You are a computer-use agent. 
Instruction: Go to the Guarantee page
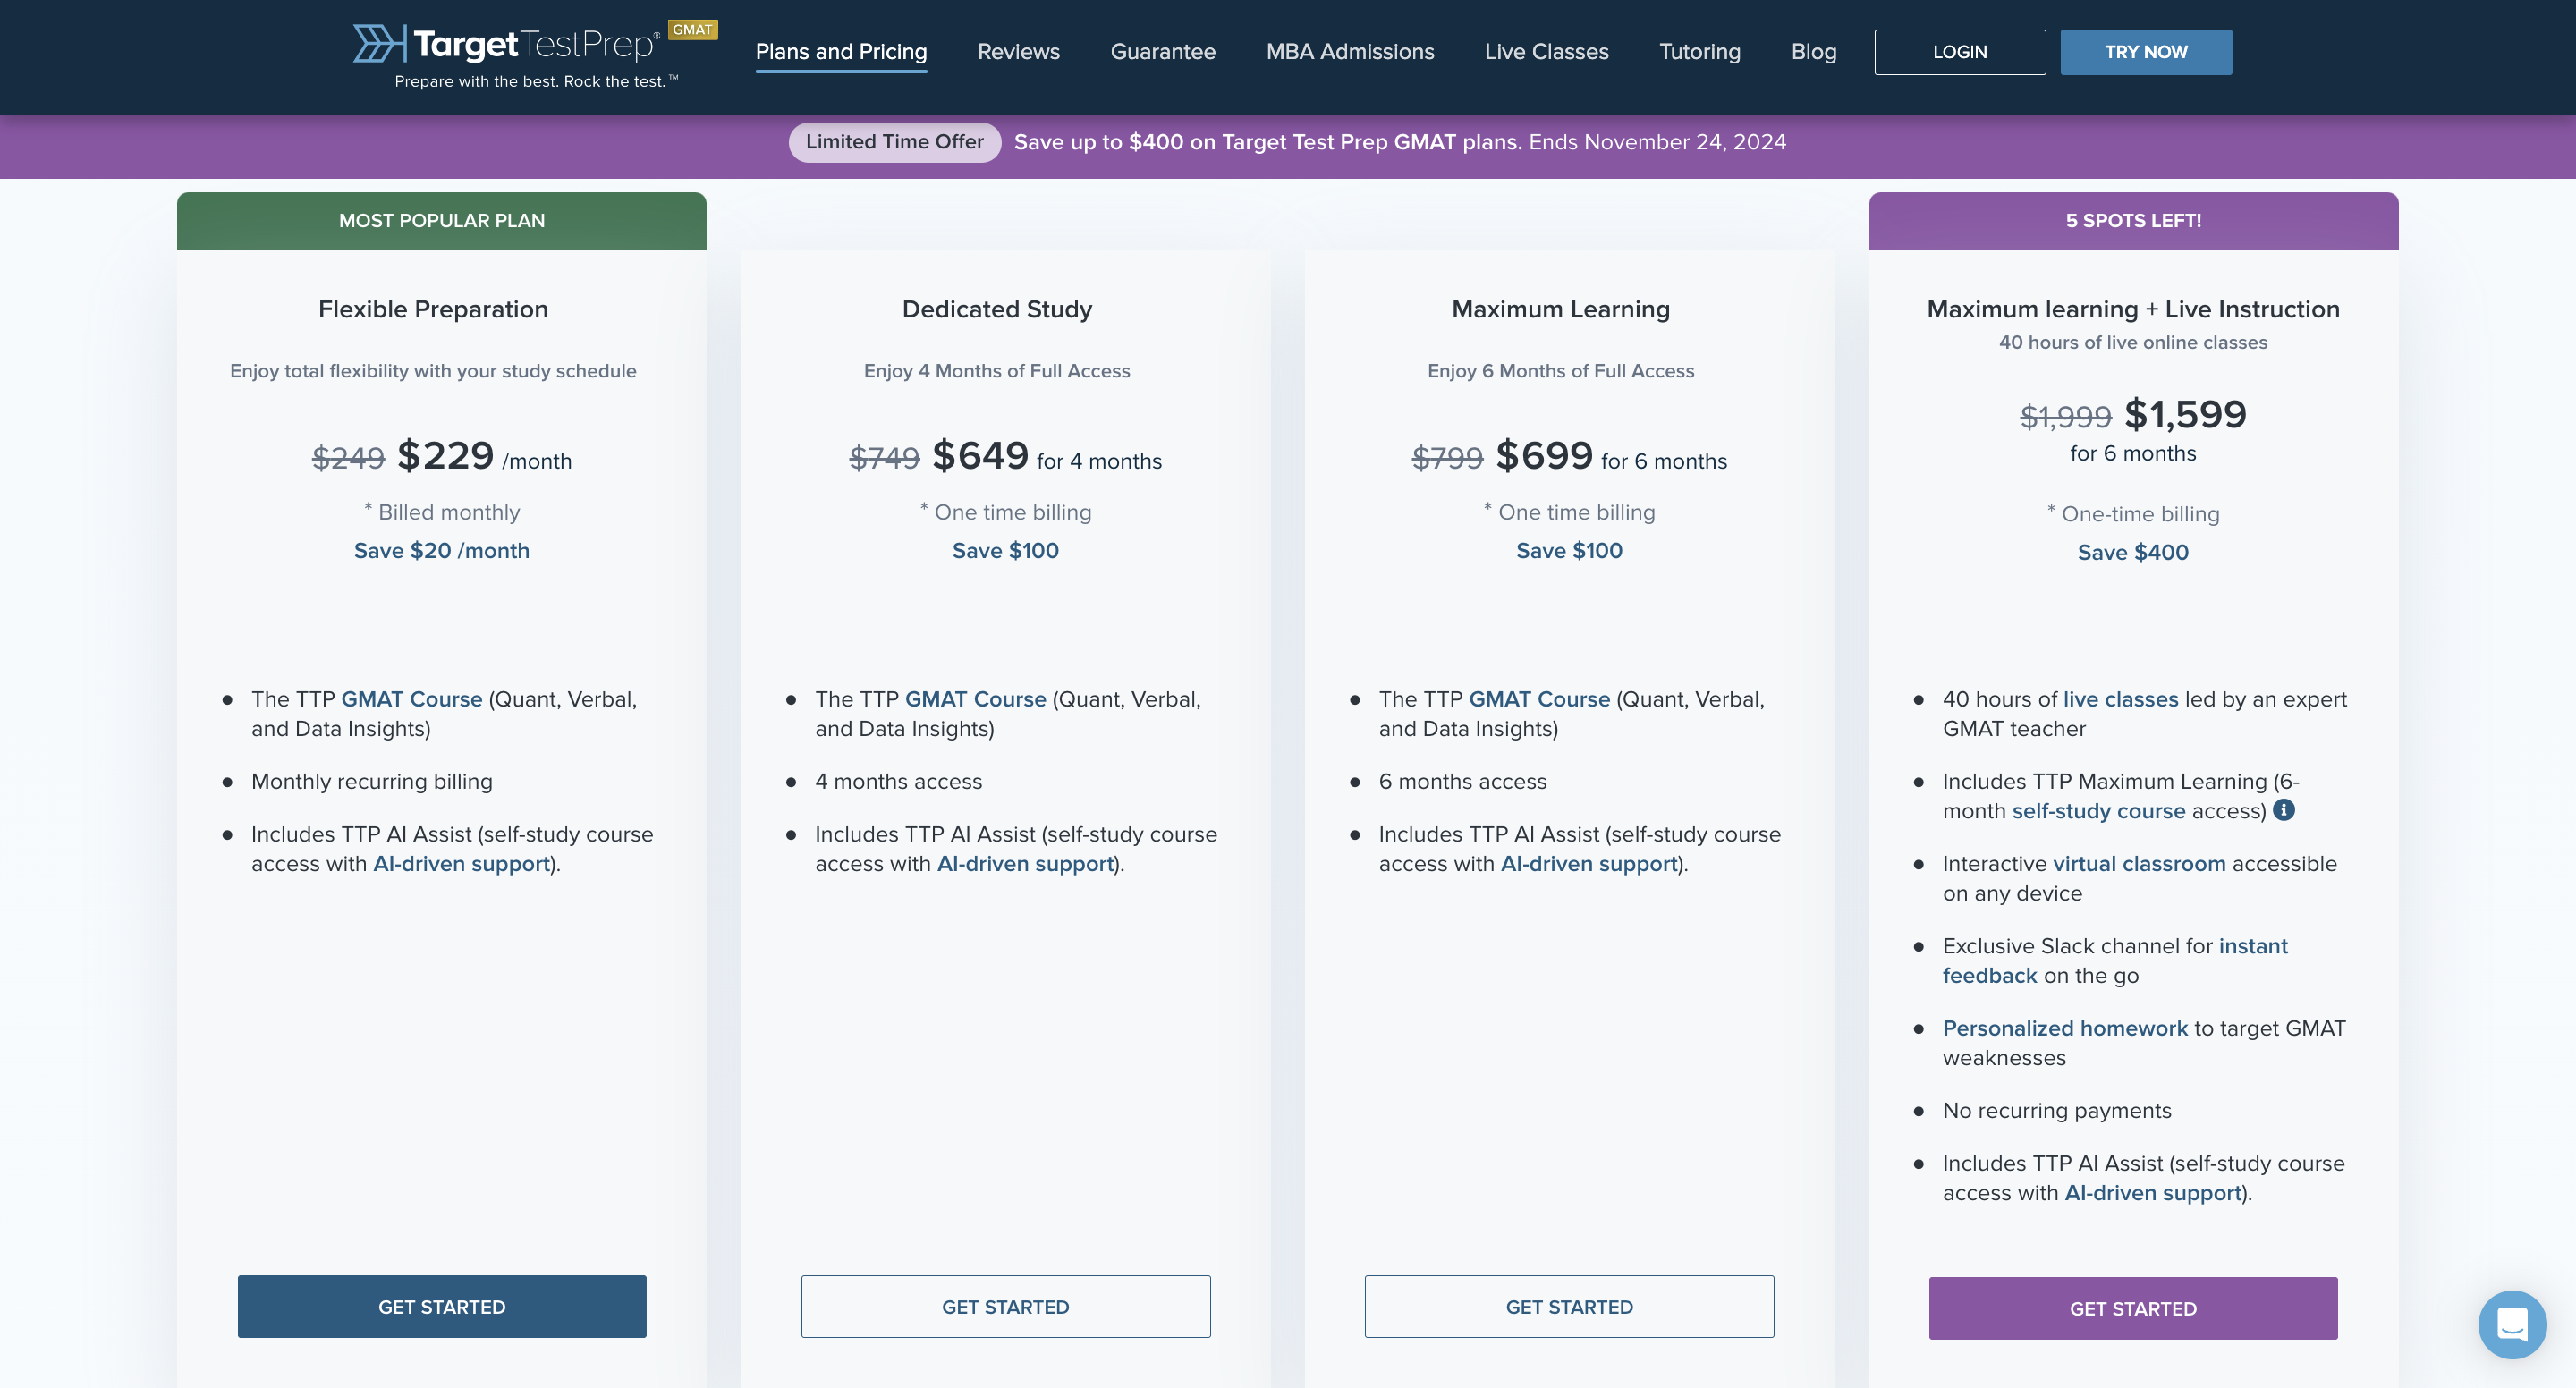[1162, 52]
